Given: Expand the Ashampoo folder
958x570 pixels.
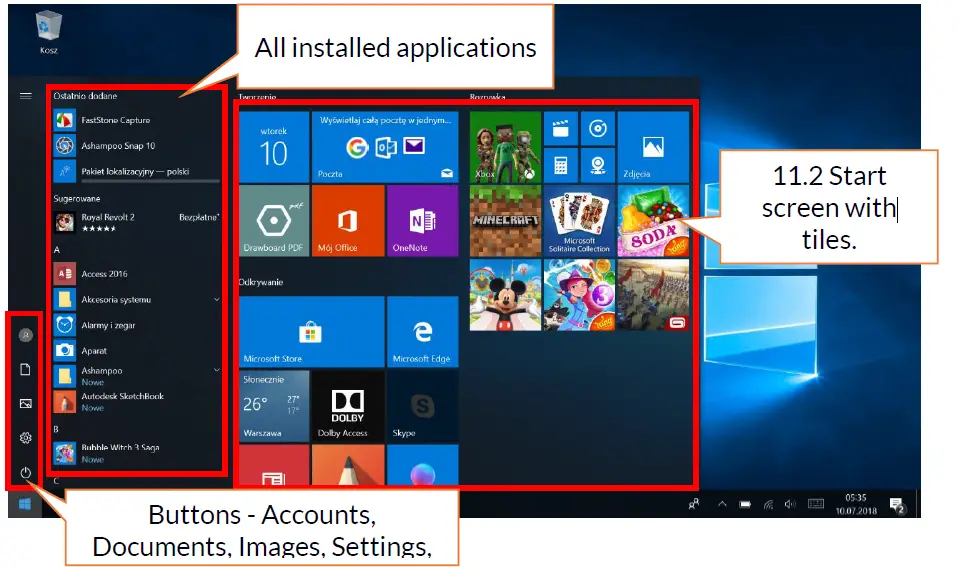Looking at the screenshot, I should point(136,376).
